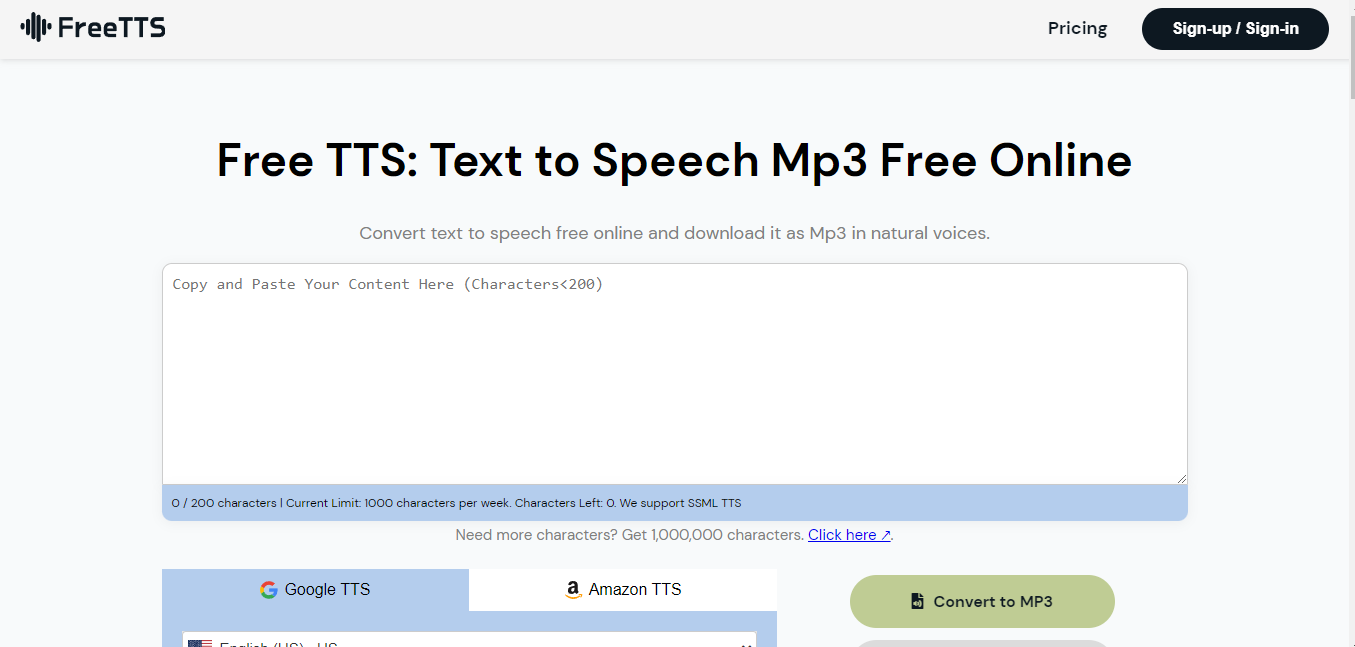Viewport: 1355px width, 647px height.
Task: Click the Sign-up / Sign-in button
Action: (x=1235, y=29)
